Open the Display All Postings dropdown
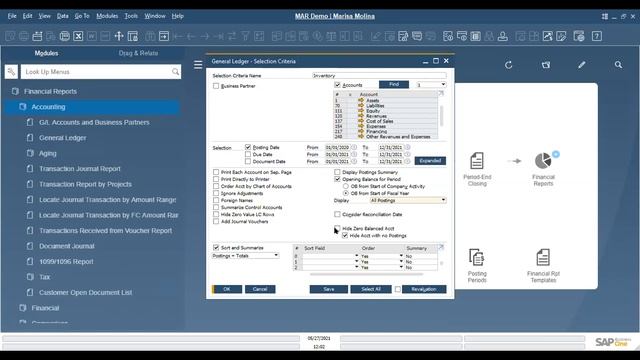 443,200
